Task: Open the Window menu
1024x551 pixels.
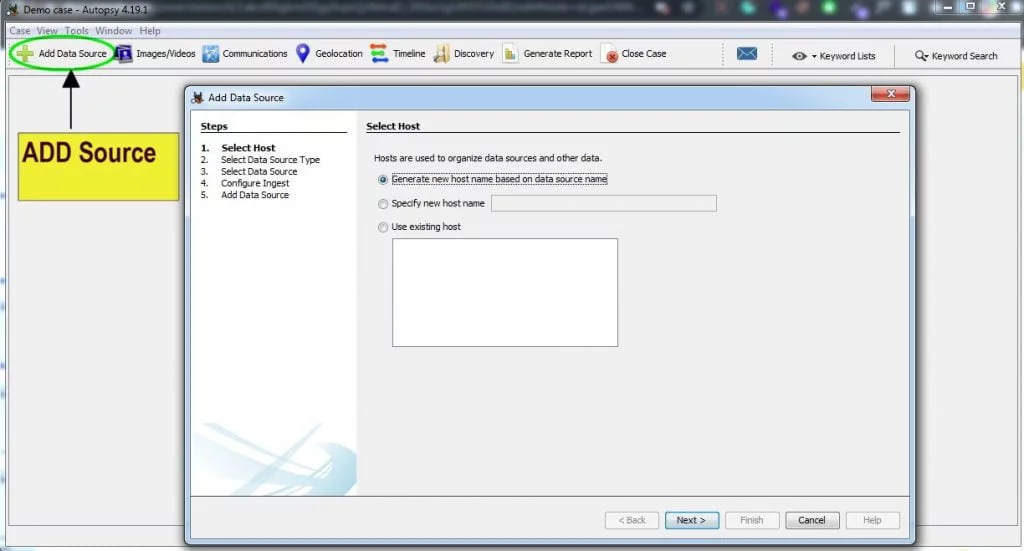Action: click(114, 31)
